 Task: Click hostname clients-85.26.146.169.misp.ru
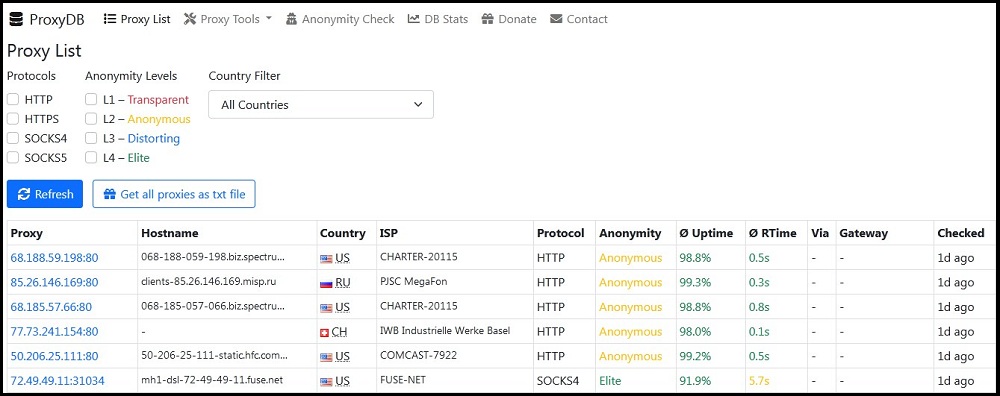coord(209,281)
